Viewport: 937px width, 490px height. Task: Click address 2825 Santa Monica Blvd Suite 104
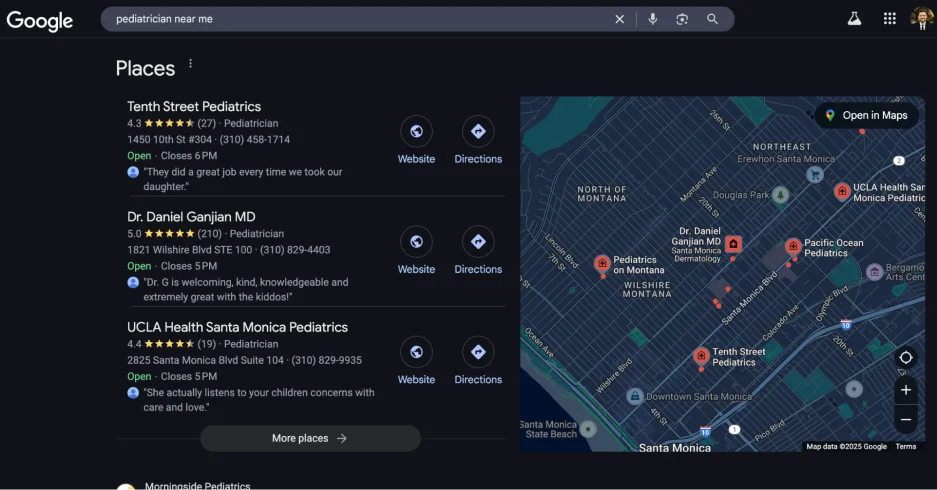tap(205, 360)
